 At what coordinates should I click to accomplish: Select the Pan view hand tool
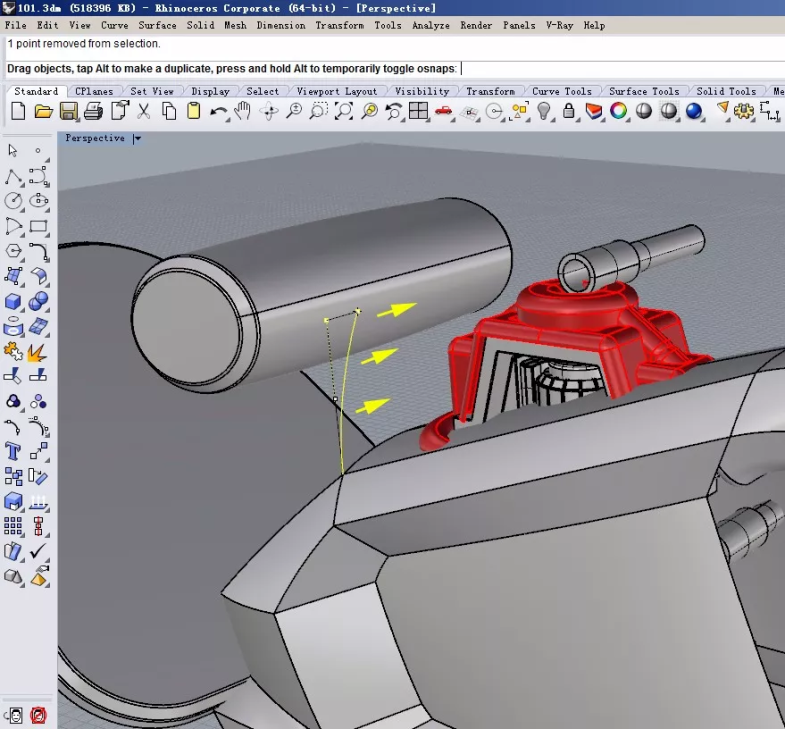pyautogui.click(x=243, y=111)
